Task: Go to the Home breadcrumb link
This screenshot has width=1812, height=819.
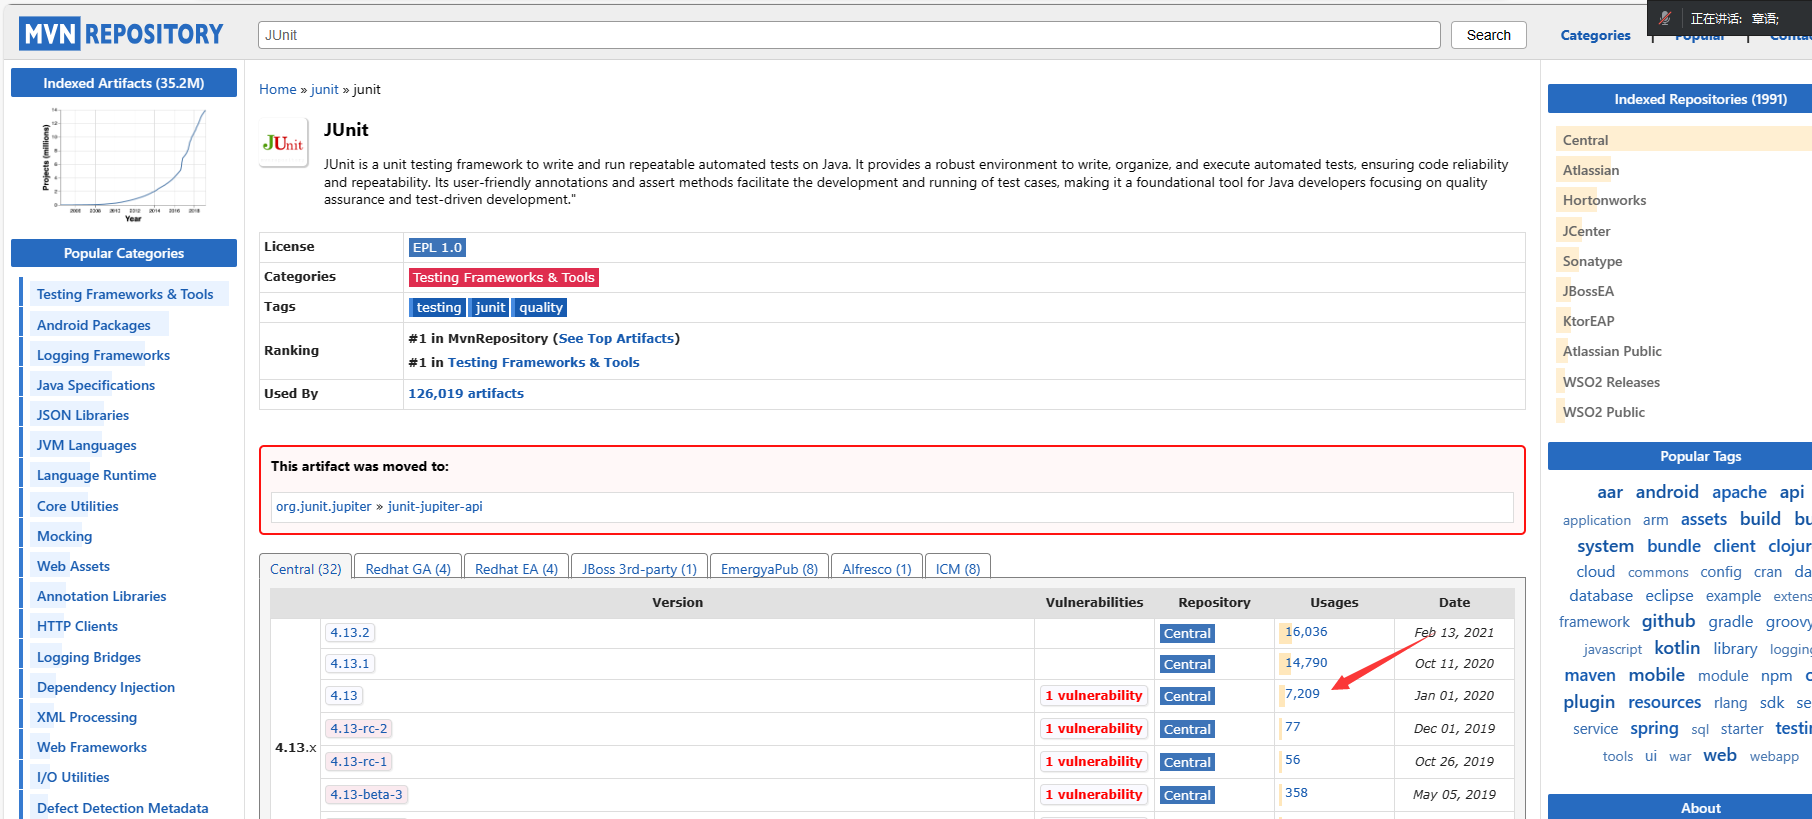Action: [277, 89]
